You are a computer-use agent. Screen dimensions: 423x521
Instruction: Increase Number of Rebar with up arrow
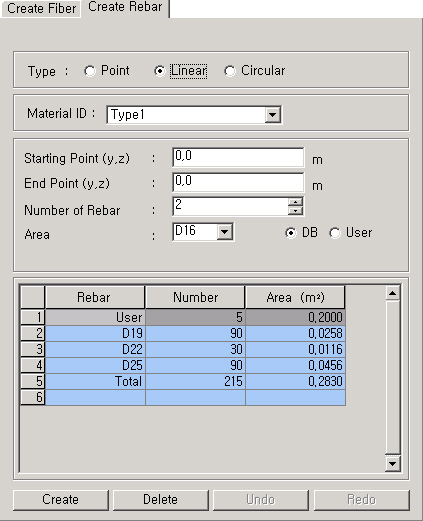pyautogui.click(x=295, y=202)
